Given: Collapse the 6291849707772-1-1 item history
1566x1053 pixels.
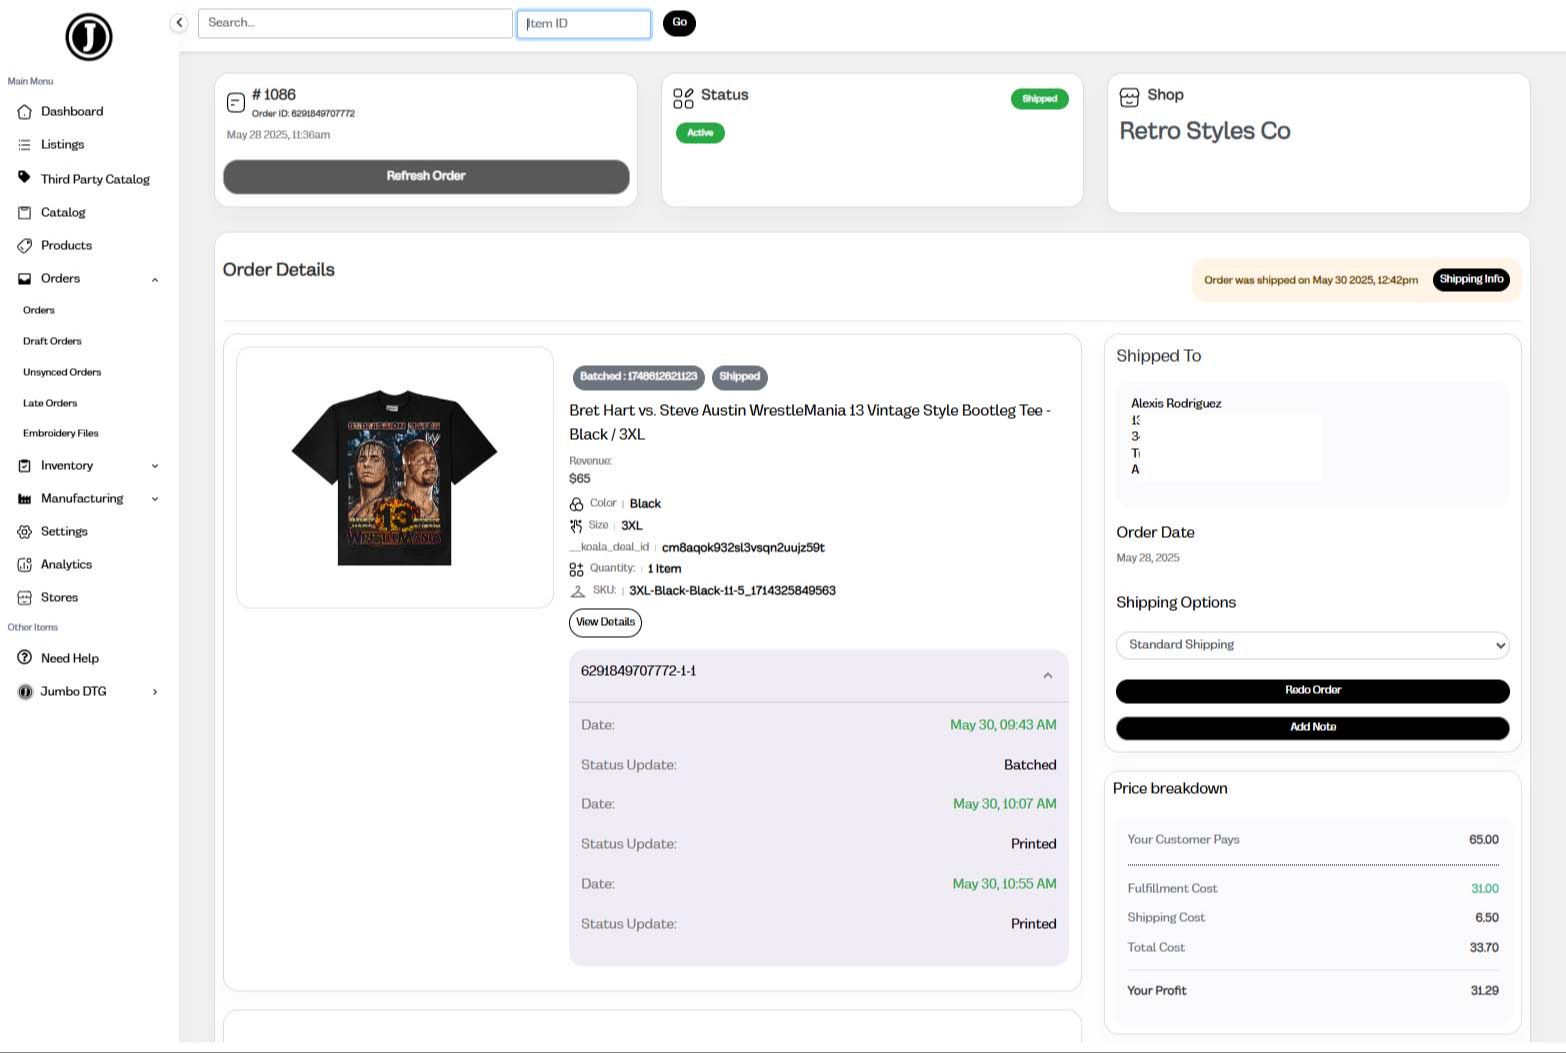Looking at the screenshot, I should [1047, 676].
